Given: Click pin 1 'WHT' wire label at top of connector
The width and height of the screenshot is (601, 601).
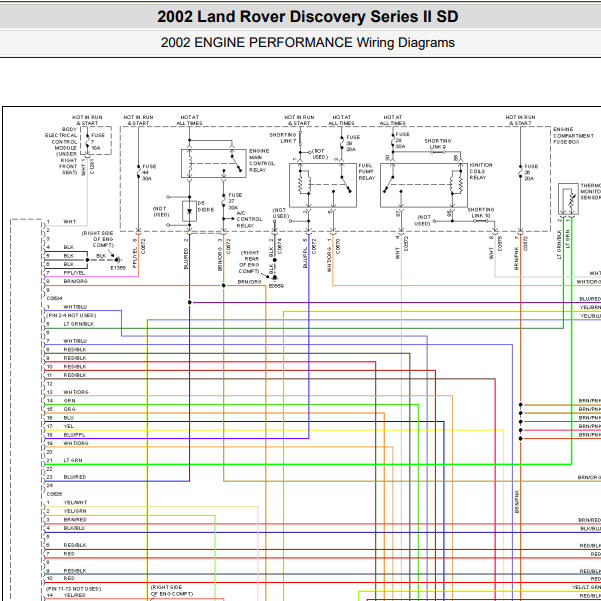Looking at the screenshot, I should 69,222.
